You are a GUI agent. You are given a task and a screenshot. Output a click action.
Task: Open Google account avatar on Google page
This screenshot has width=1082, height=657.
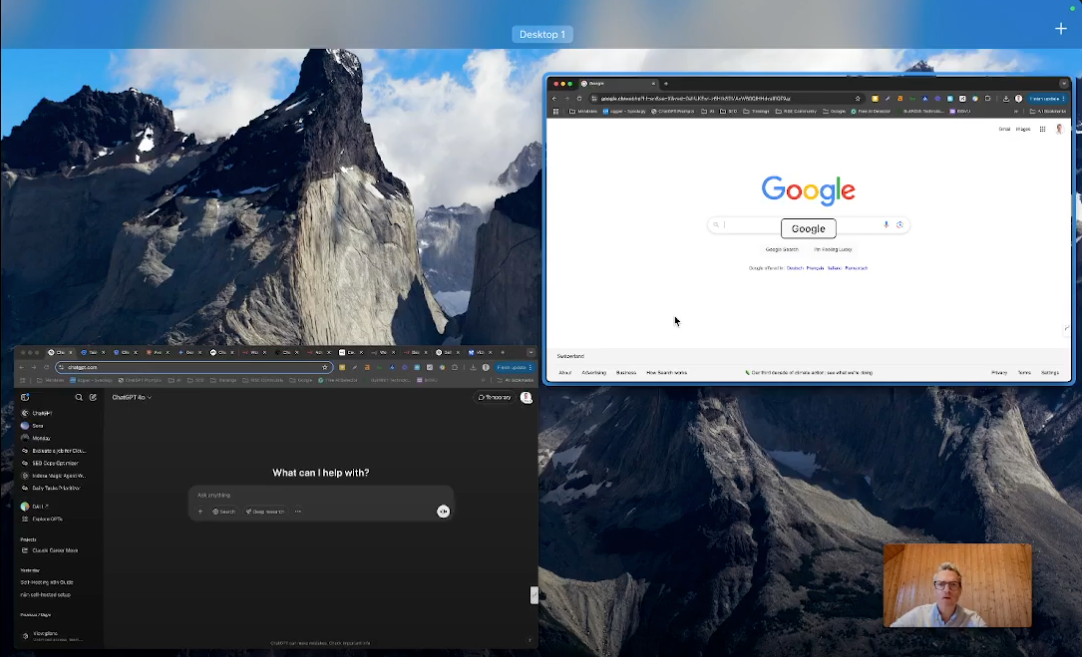click(x=1059, y=129)
